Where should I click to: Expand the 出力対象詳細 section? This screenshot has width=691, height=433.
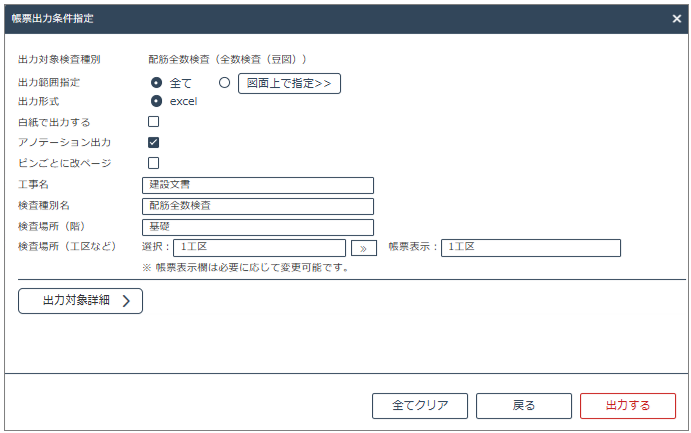[80, 301]
